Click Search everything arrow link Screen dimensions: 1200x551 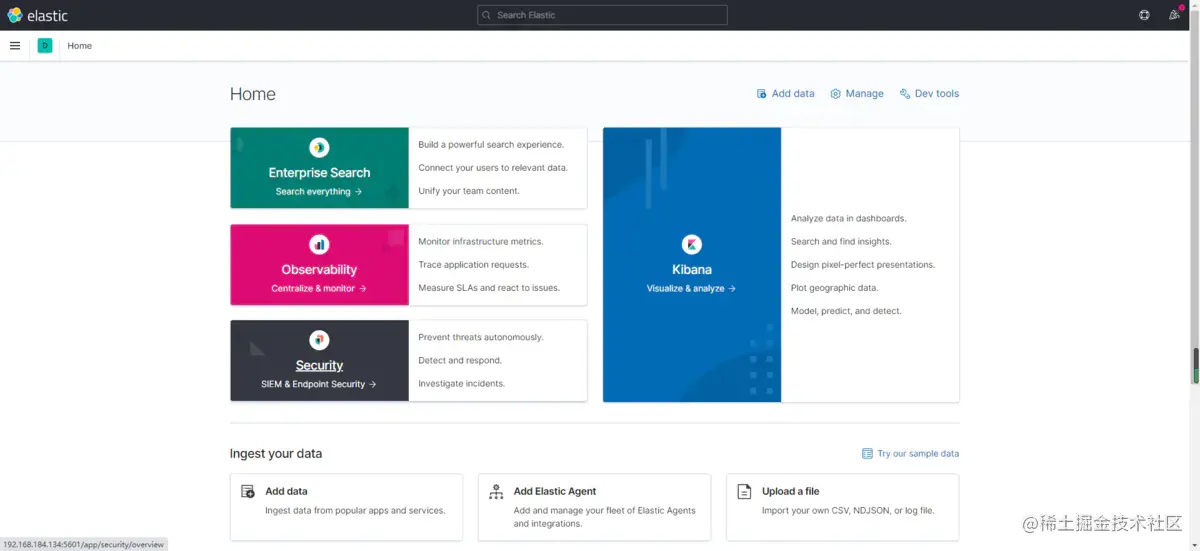pyautogui.click(x=319, y=191)
